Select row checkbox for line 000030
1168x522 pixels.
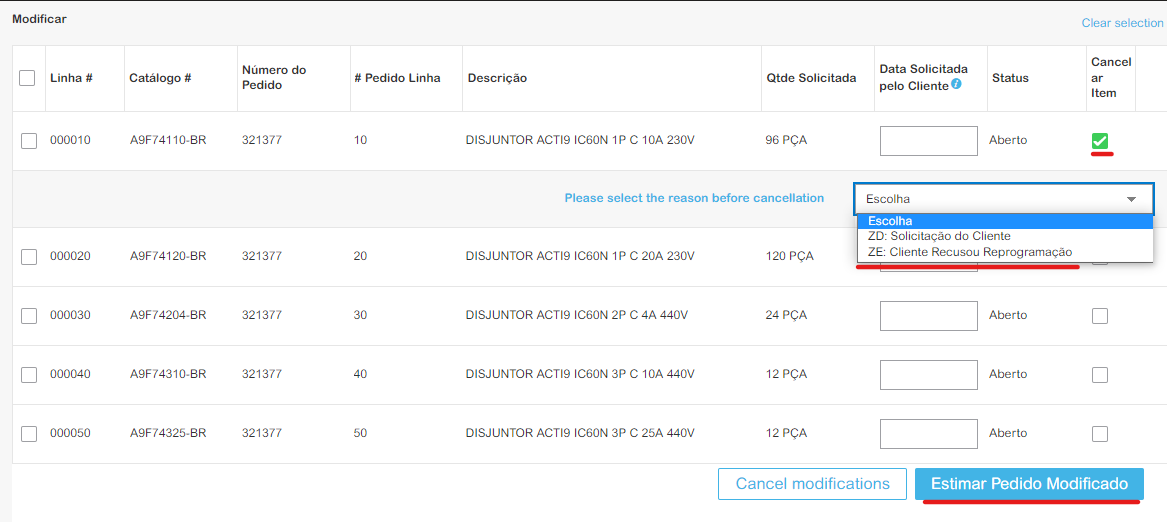click(29, 316)
